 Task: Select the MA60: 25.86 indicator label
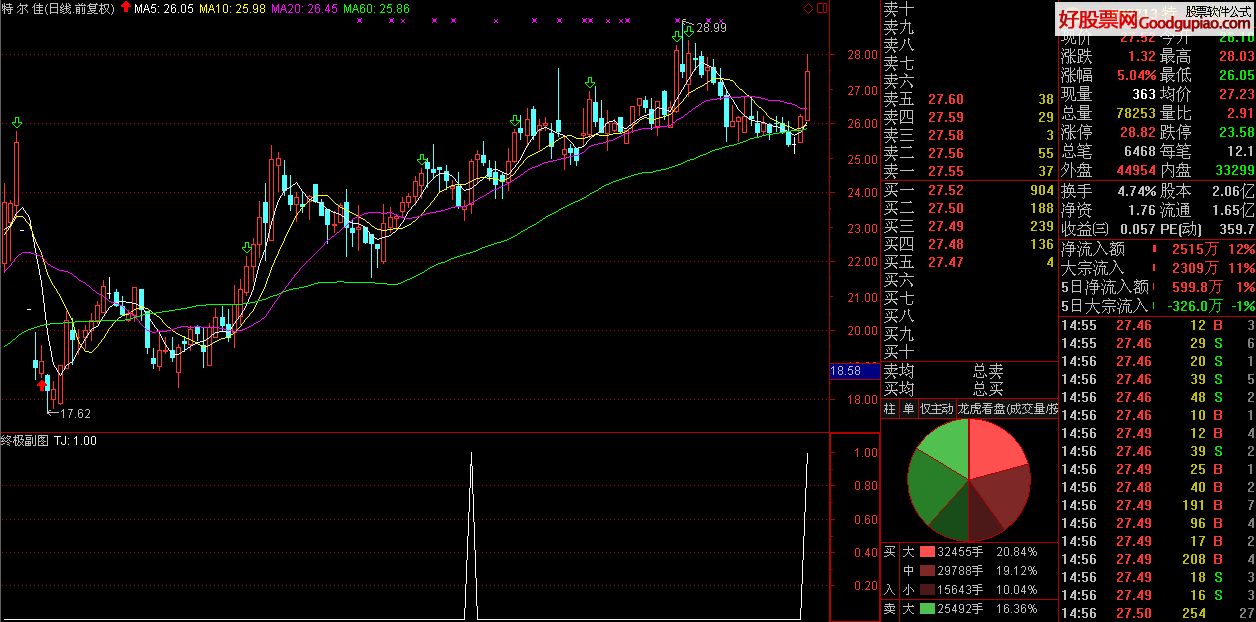click(x=376, y=8)
